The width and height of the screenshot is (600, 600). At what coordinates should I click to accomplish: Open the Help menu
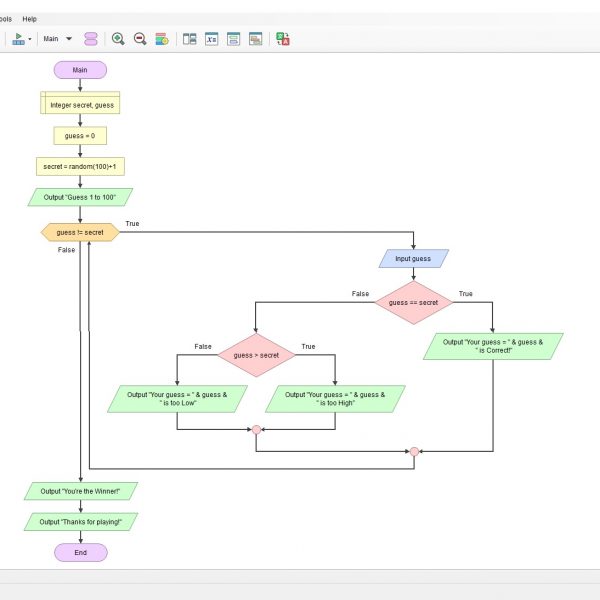(29, 18)
